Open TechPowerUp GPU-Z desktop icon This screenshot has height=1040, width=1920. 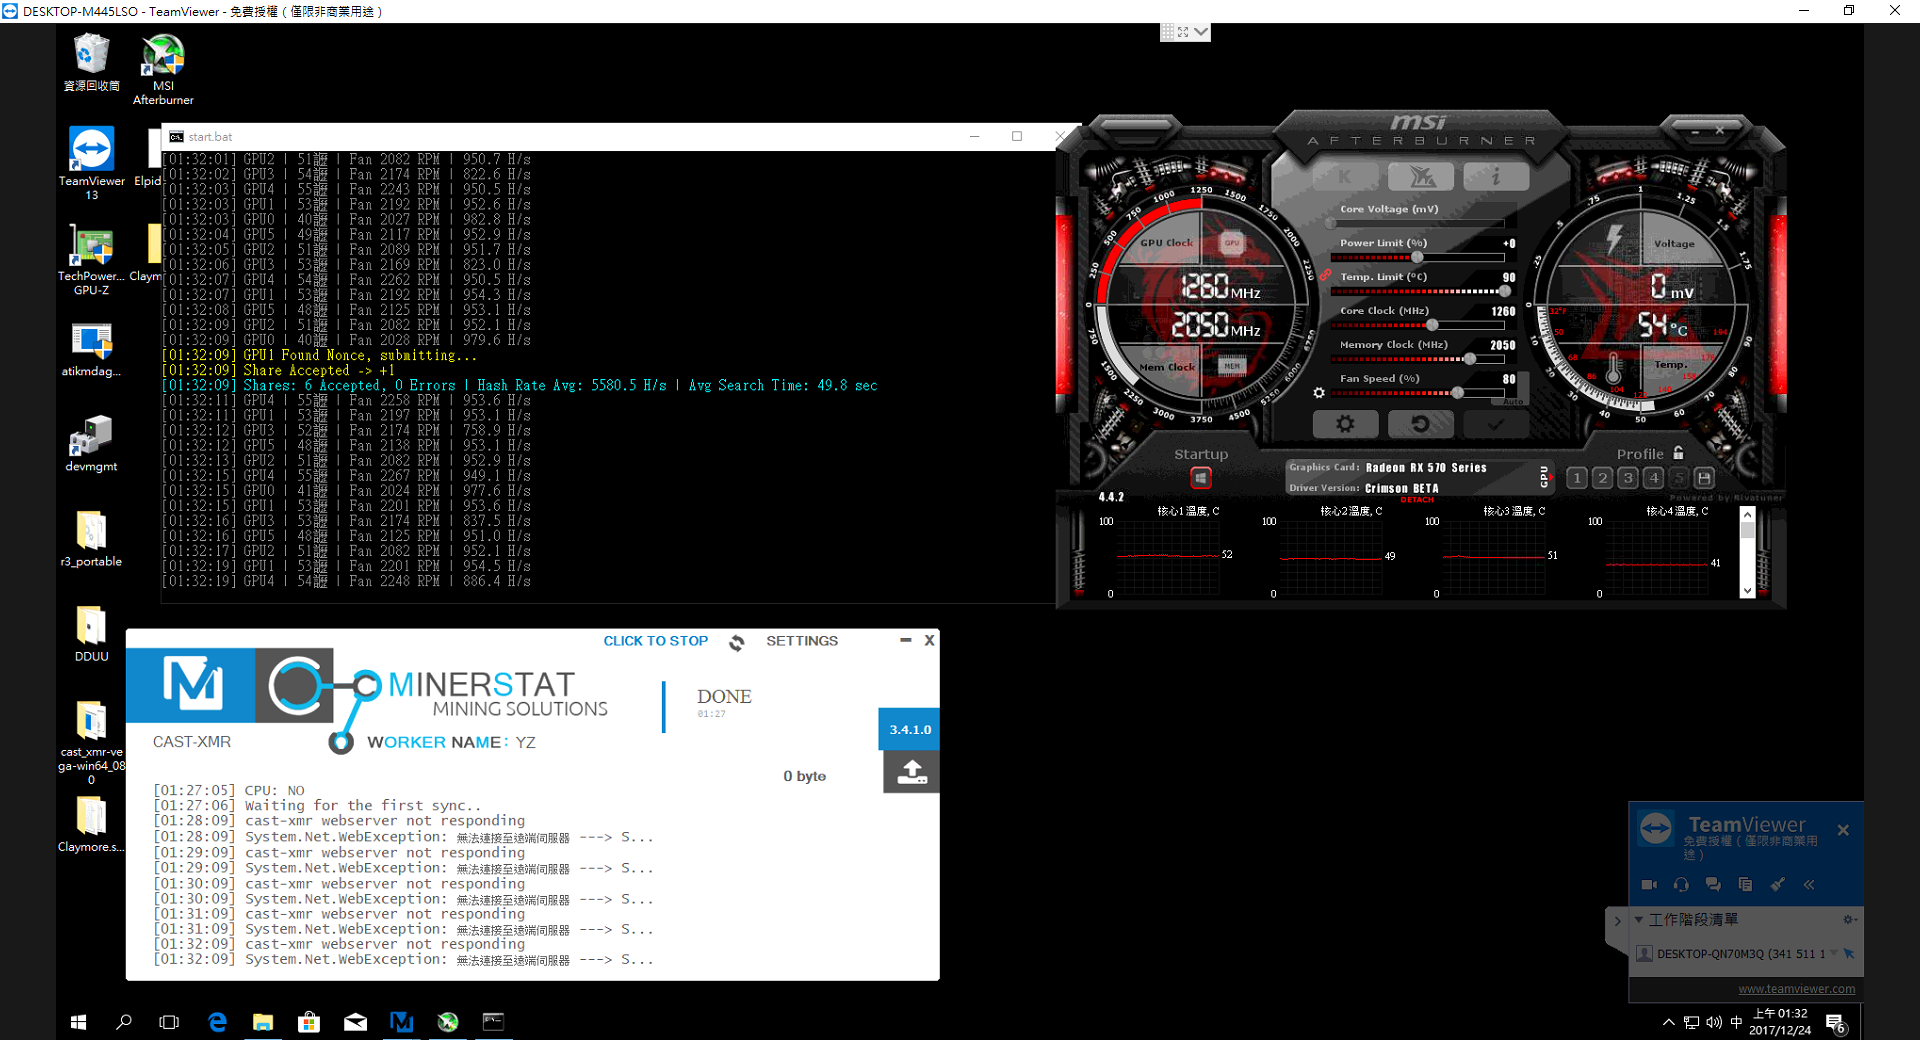tap(91, 258)
